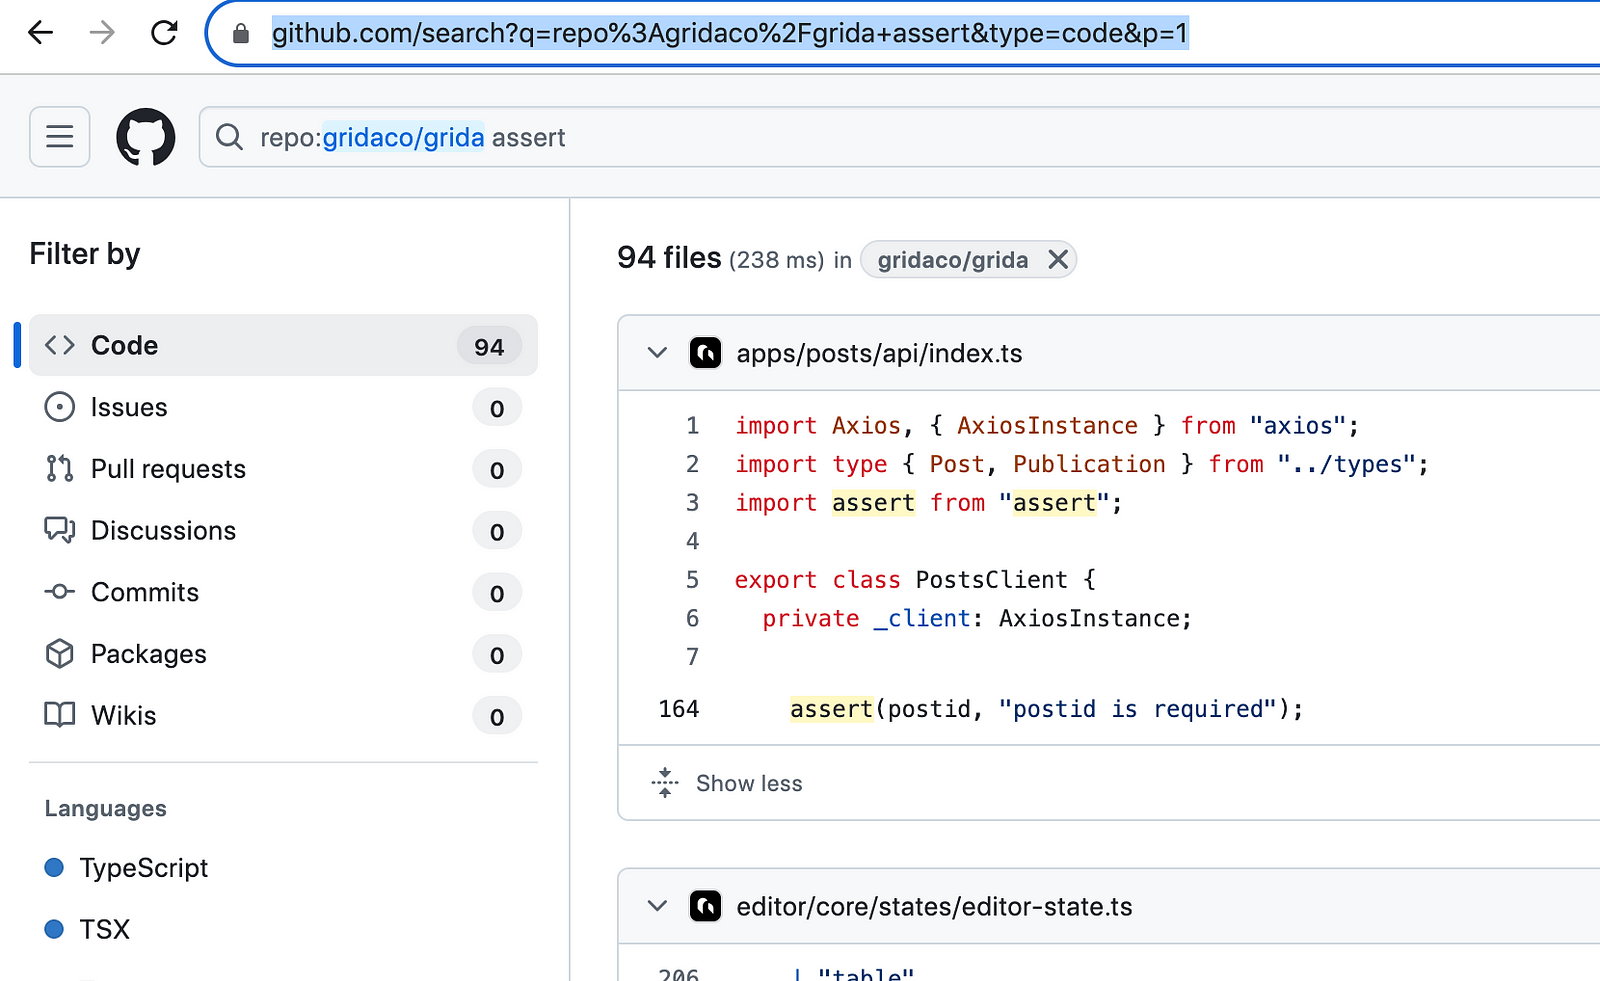Click the site lock icon in address bar
Image resolution: width=1600 pixels, height=981 pixels.
point(240,34)
